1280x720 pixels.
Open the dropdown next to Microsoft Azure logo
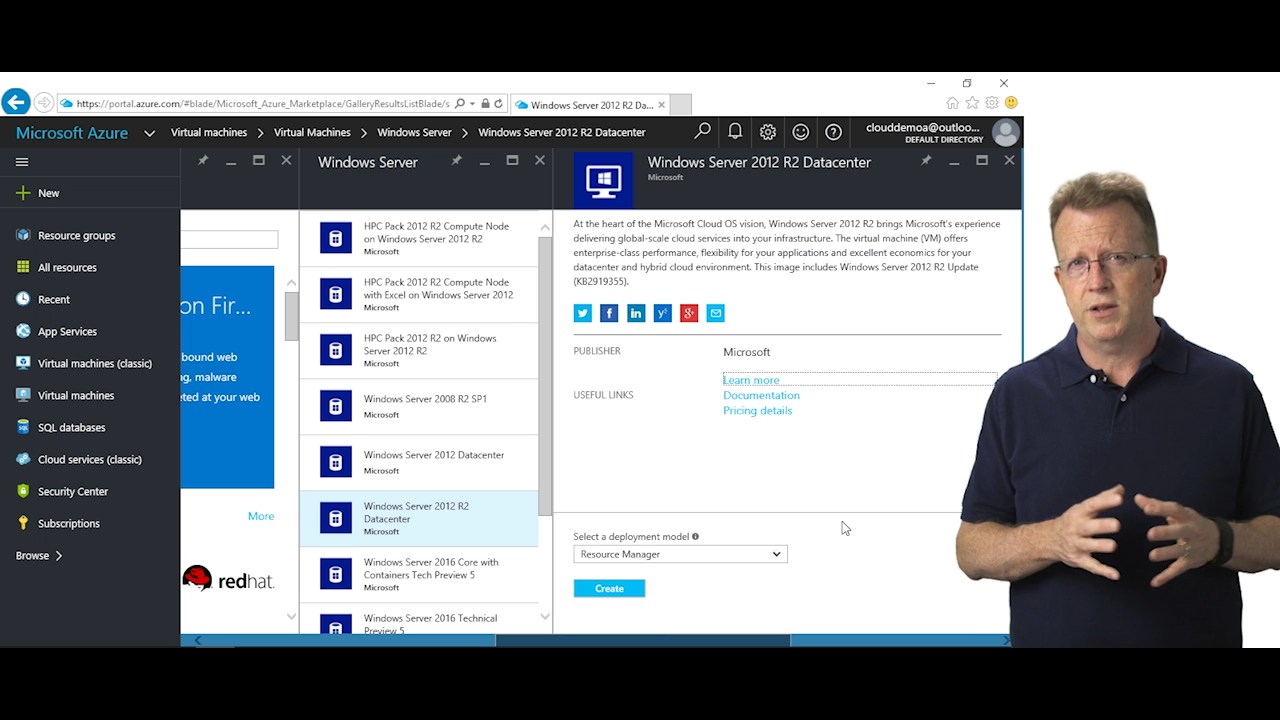coord(149,132)
